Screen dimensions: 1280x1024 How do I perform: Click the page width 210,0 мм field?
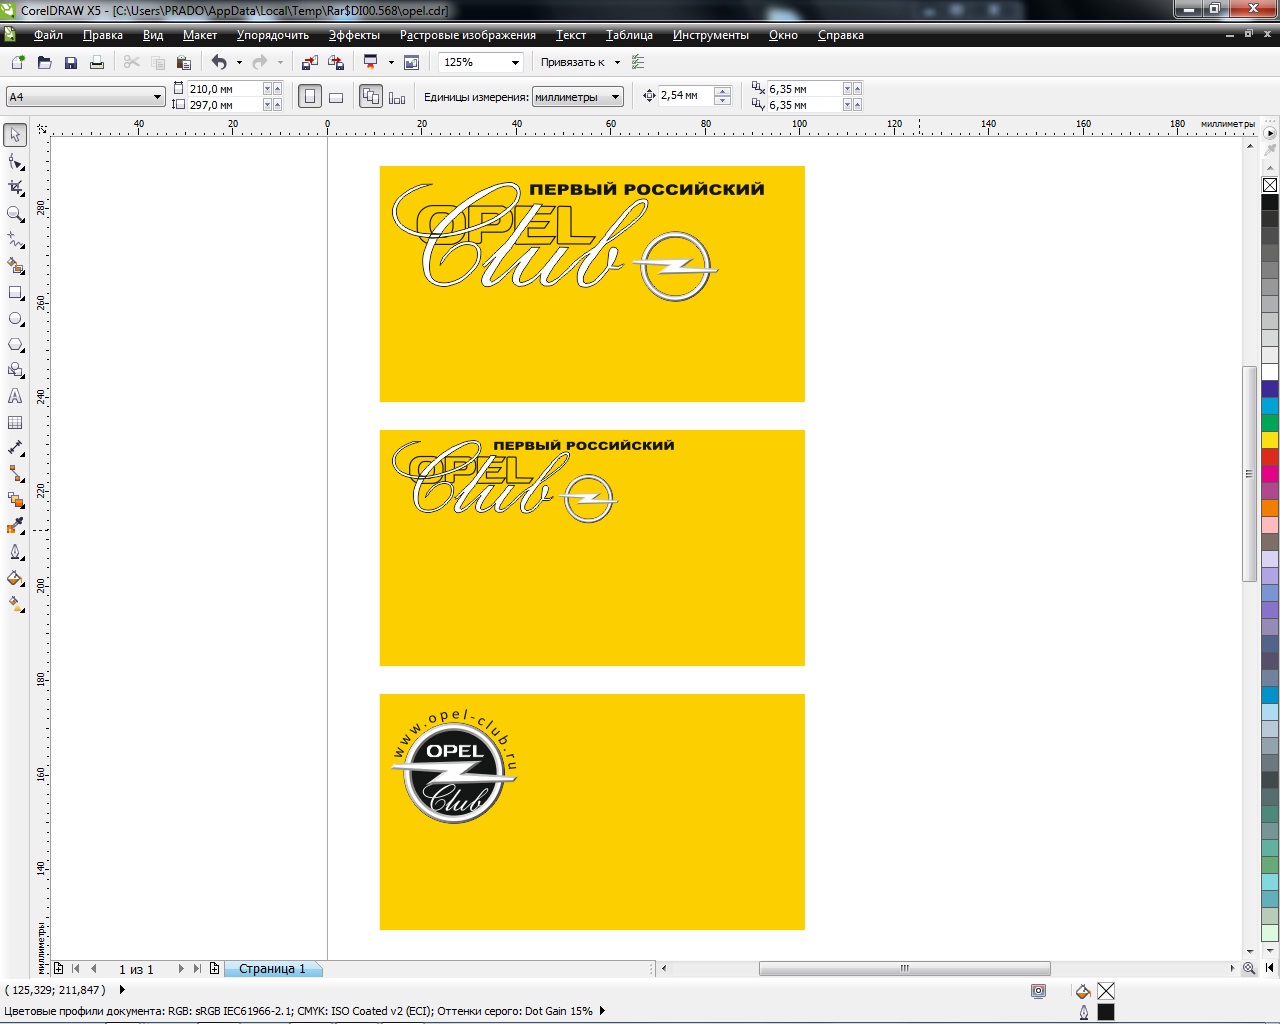(225, 89)
